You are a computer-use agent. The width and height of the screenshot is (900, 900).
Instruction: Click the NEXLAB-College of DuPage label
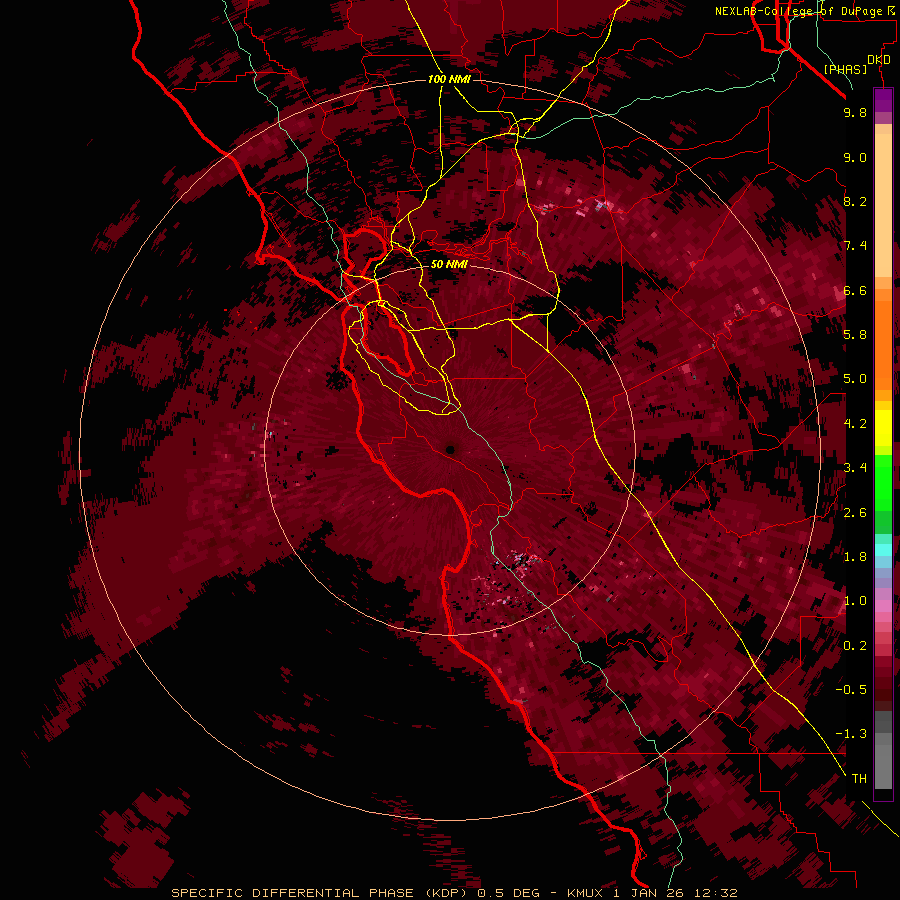[799, 11]
